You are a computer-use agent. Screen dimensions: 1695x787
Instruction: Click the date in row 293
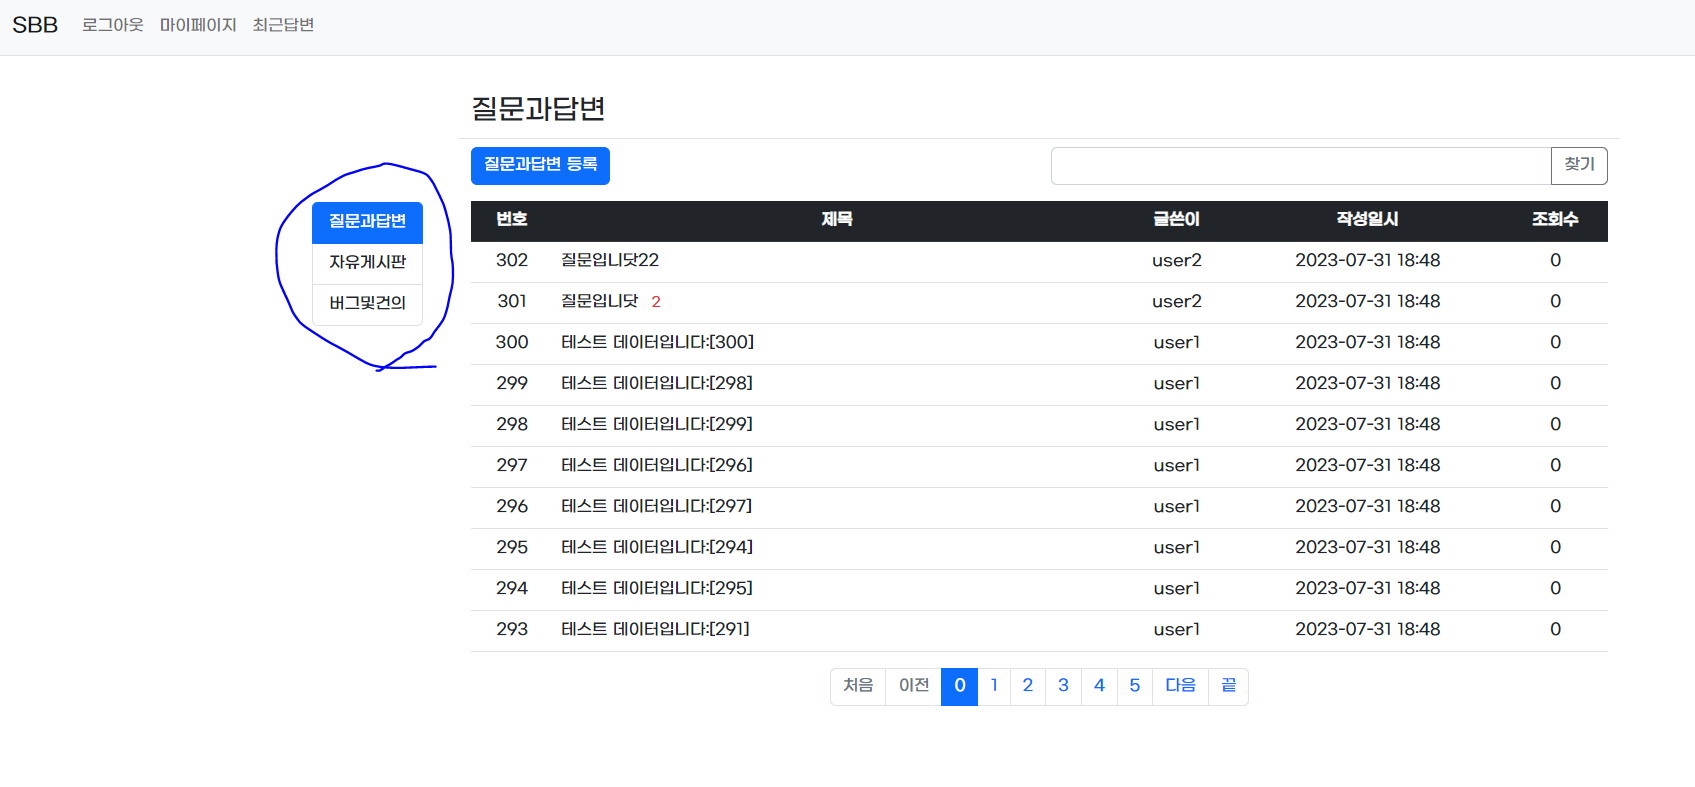coord(1368,629)
